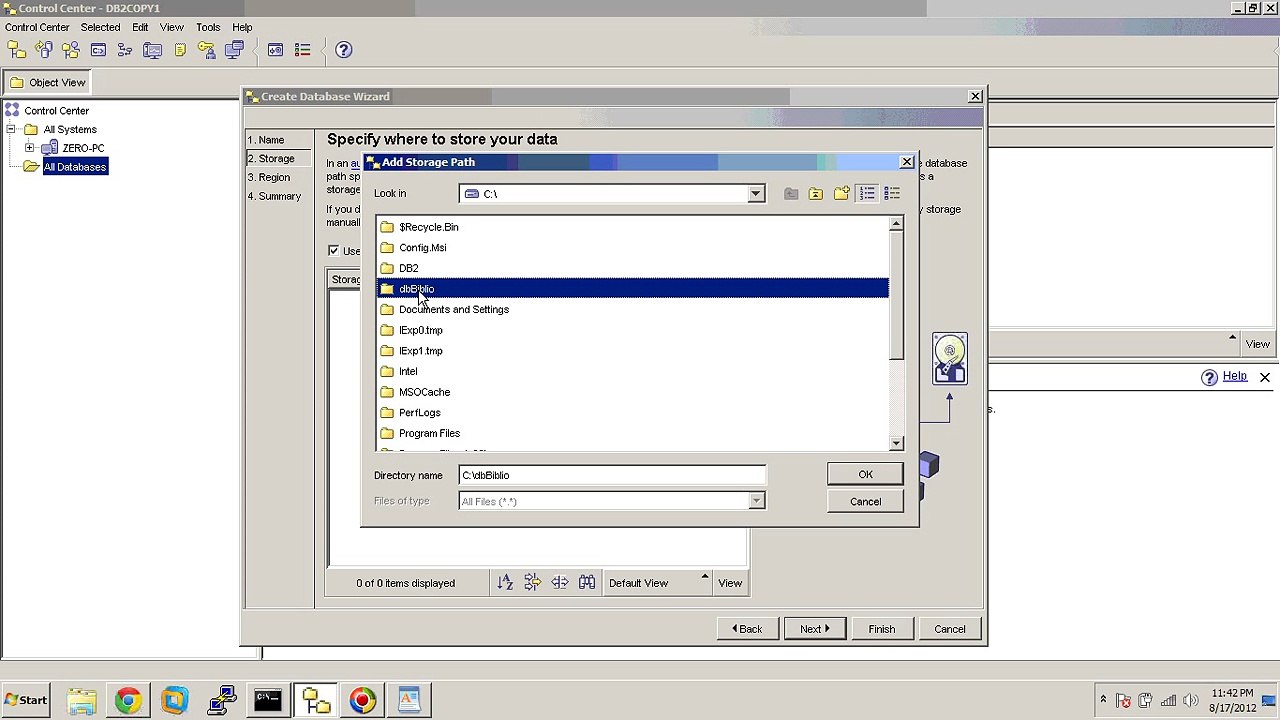Open License Center key icon

[207, 50]
